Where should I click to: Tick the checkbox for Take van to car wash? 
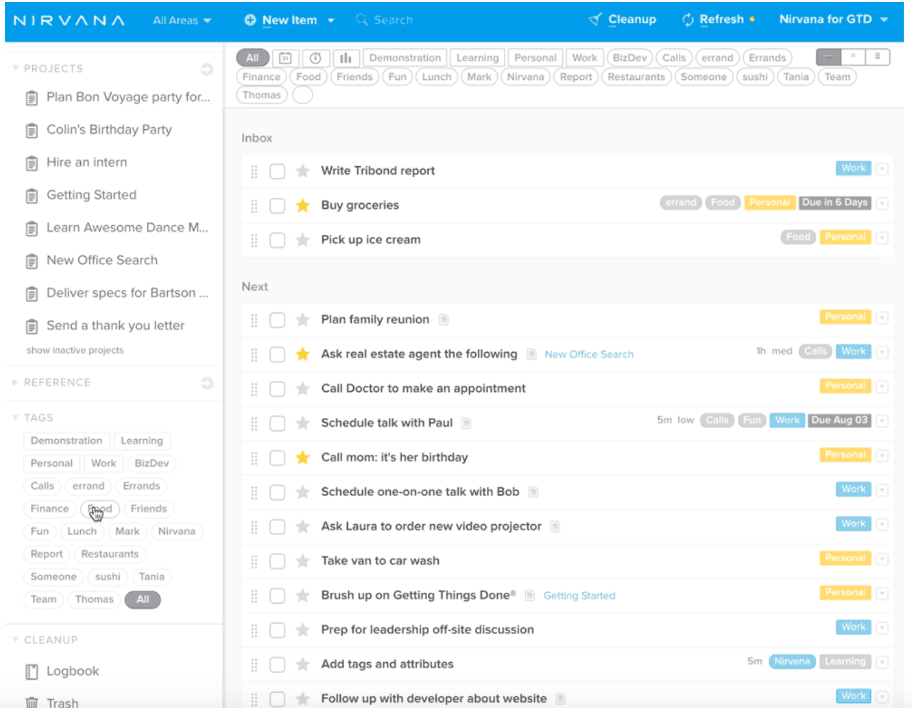pos(277,561)
